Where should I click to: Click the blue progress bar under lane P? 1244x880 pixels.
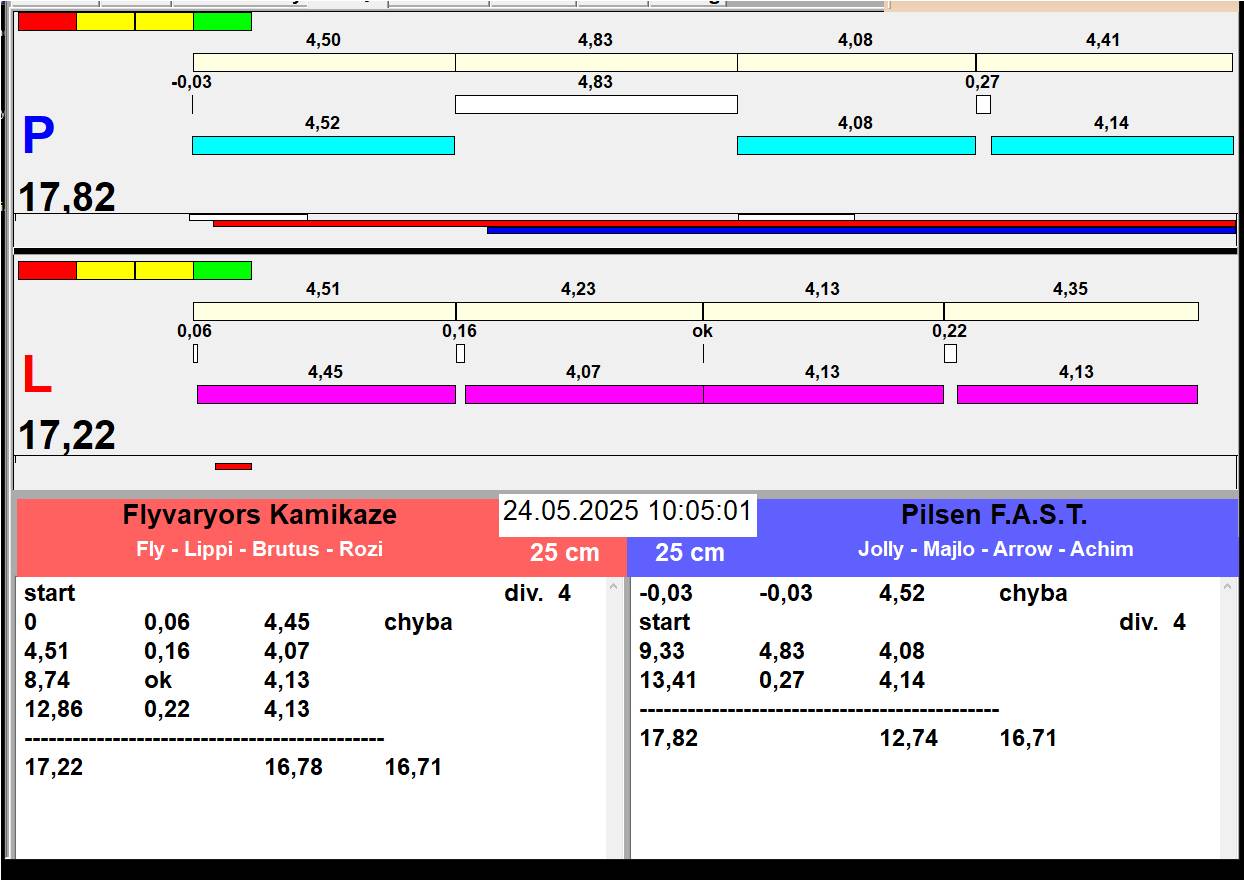(x=861, y=230)
